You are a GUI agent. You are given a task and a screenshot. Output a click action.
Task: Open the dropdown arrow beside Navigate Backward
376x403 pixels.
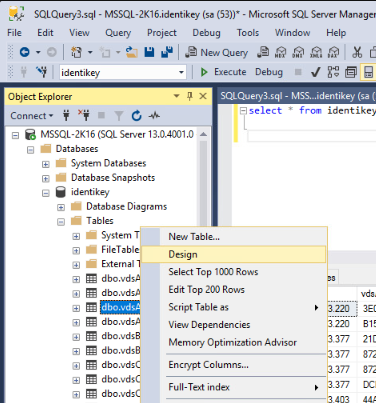(38, 52)
